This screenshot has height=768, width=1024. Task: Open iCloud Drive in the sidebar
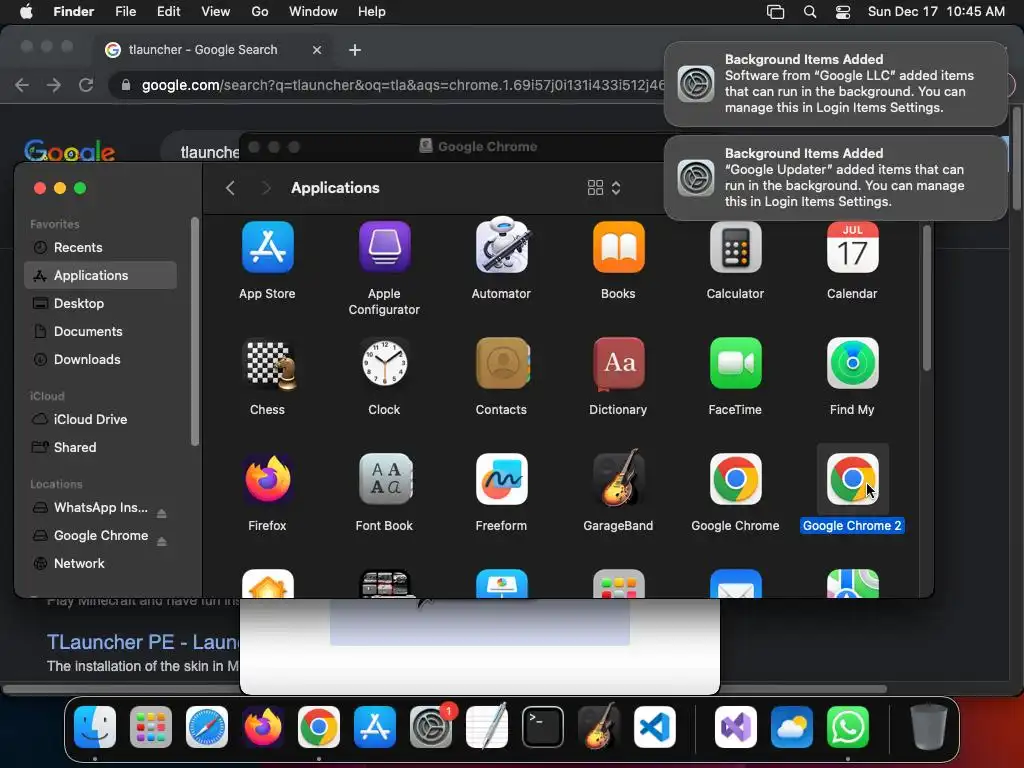point(101,419)
